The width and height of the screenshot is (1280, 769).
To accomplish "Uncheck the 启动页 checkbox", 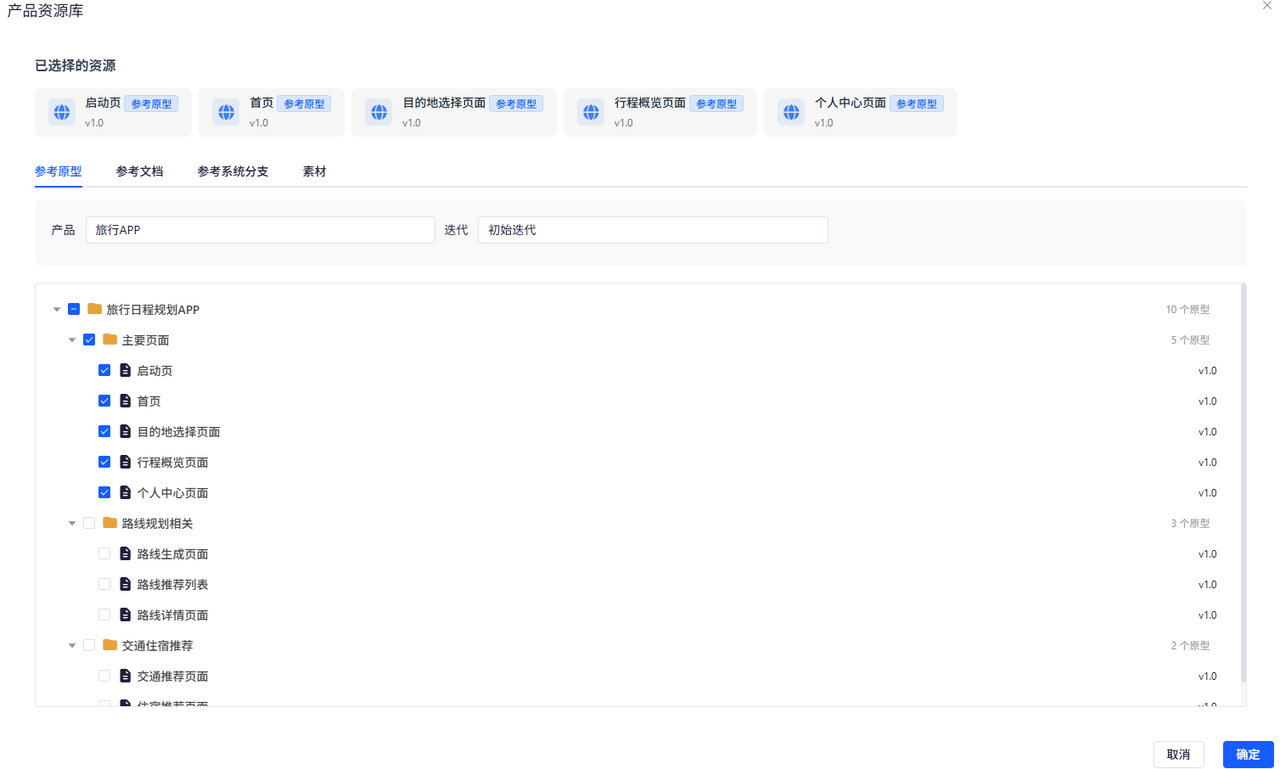I will (x=104, y=370).
